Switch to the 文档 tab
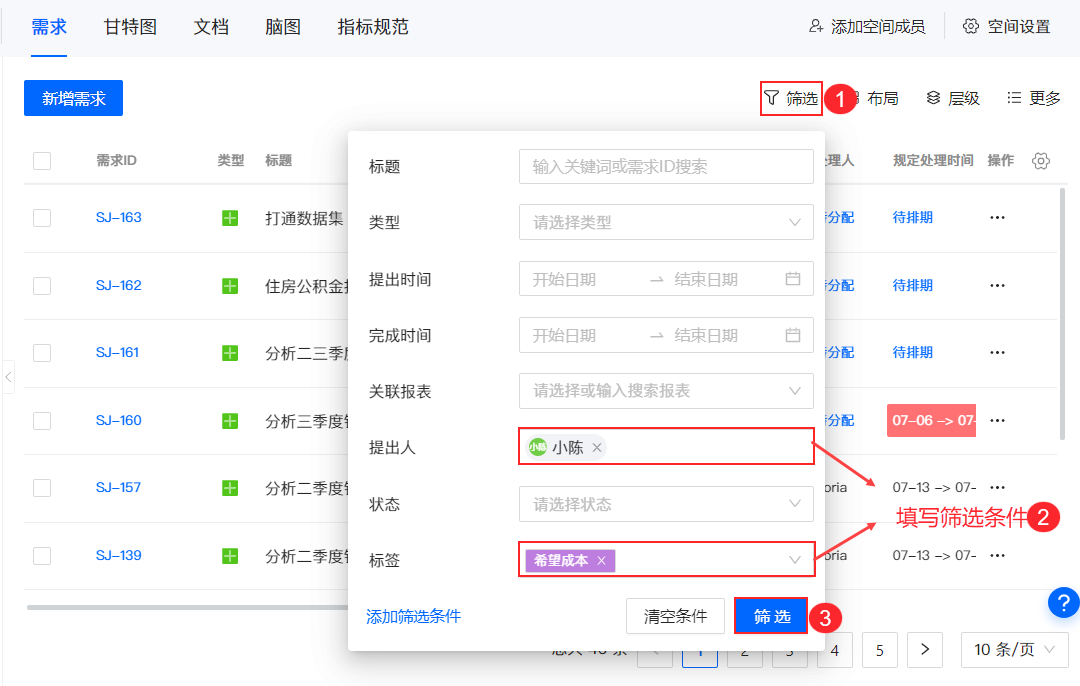The height and width of the screenshot is (686, 1080). [211, 27]
